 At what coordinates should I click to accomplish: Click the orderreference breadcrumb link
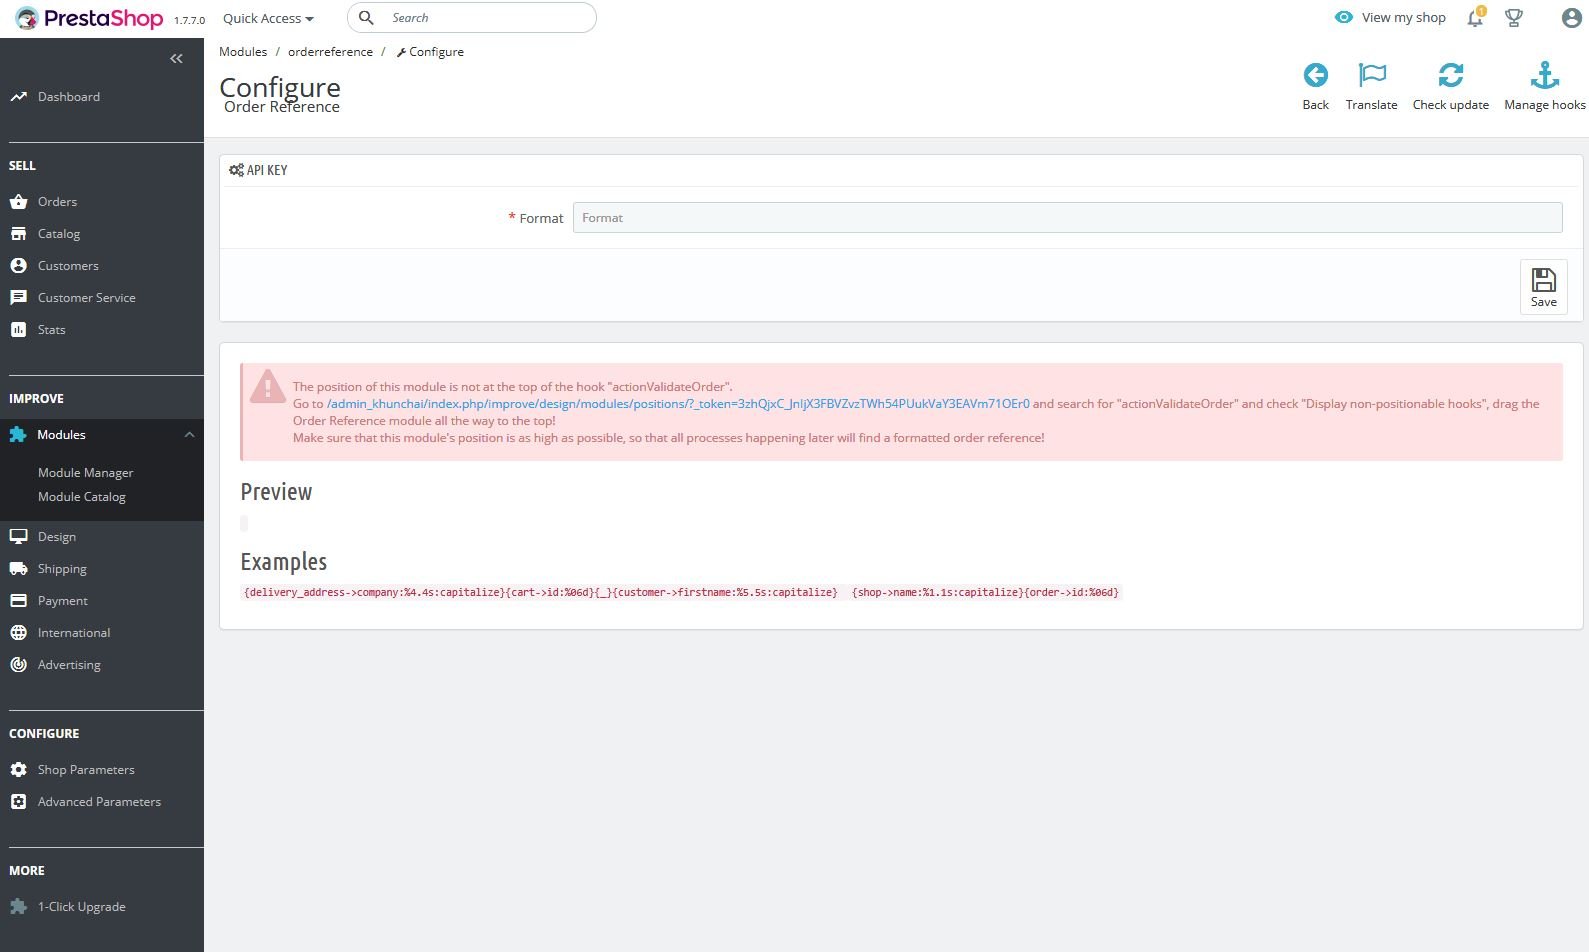[330, 52]
